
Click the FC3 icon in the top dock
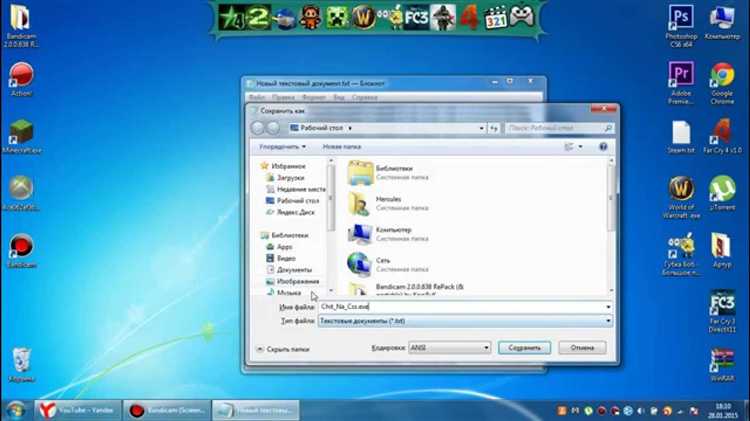[416, 18]
